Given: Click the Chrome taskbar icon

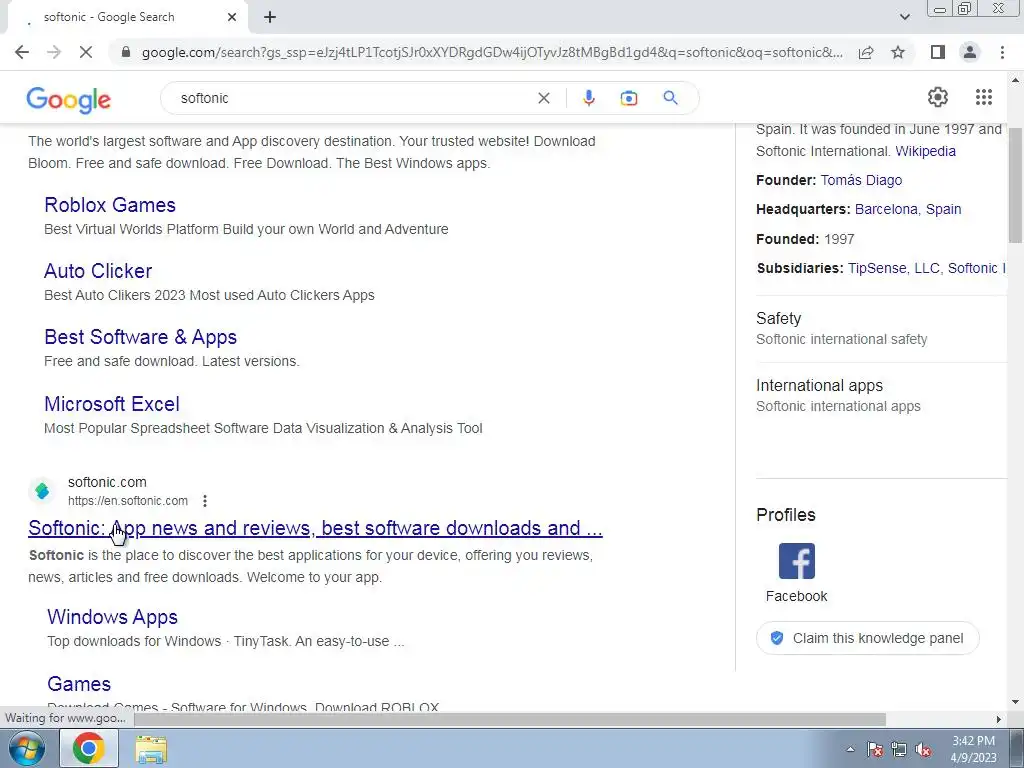Looking at the screenshot, I should (x=89, y=748).
